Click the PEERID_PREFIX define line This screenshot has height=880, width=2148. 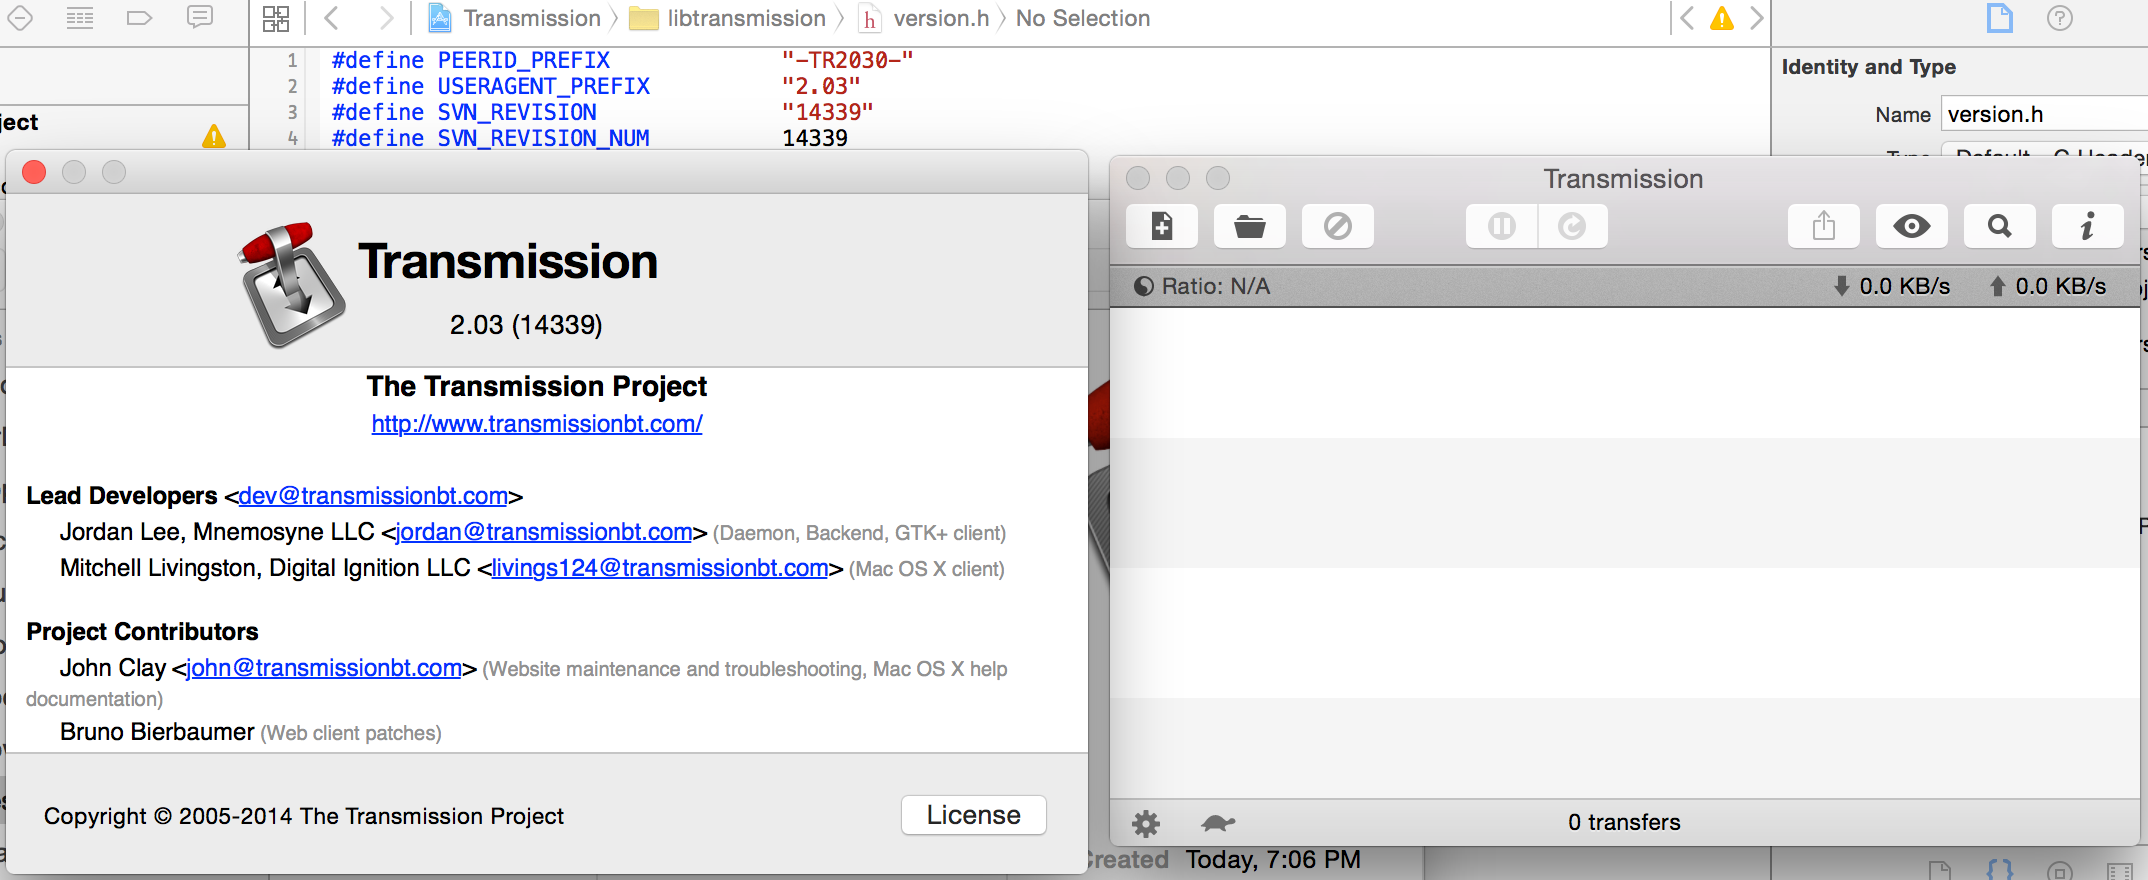(x=622, y=60)
